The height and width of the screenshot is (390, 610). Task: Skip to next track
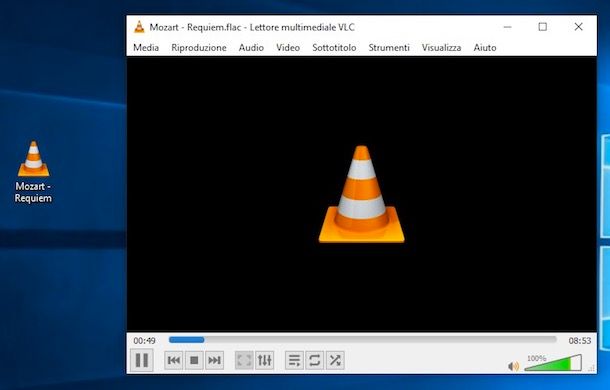pyautogui.click(x=214, y=360)
